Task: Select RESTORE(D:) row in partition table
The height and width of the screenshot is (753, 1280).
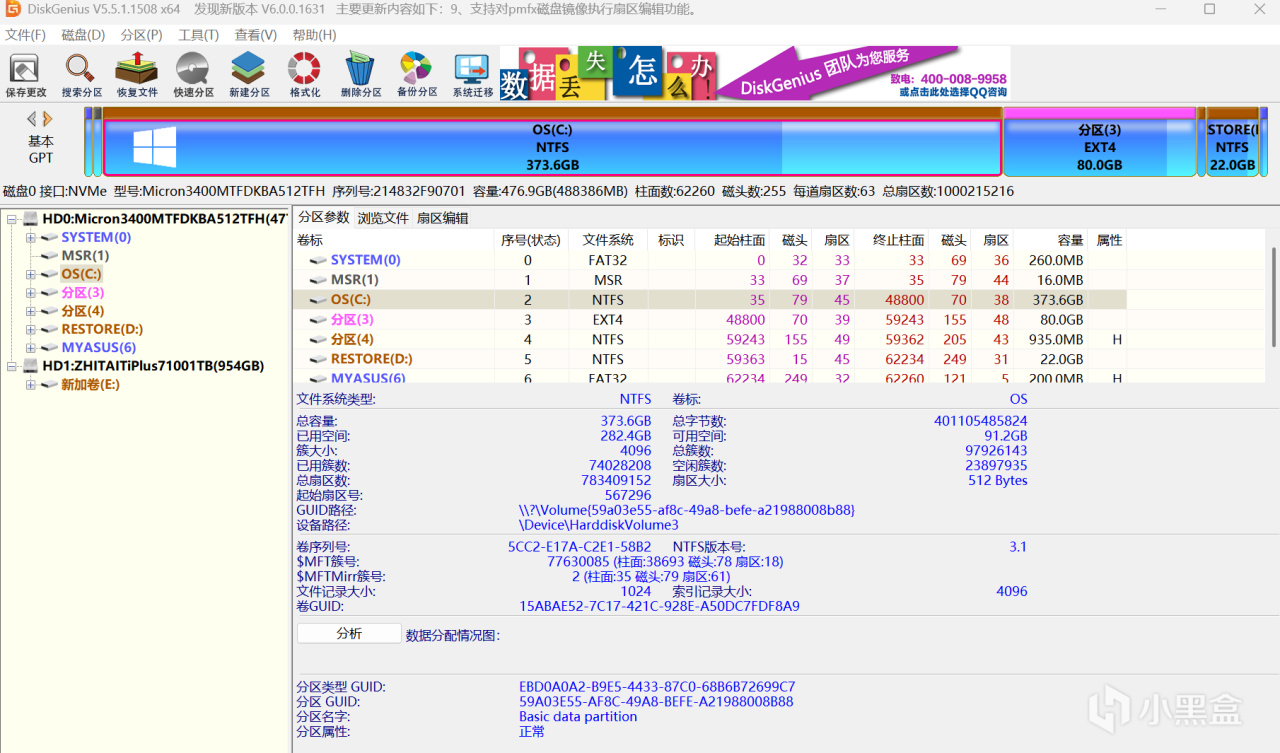Action: coord(710,359)
